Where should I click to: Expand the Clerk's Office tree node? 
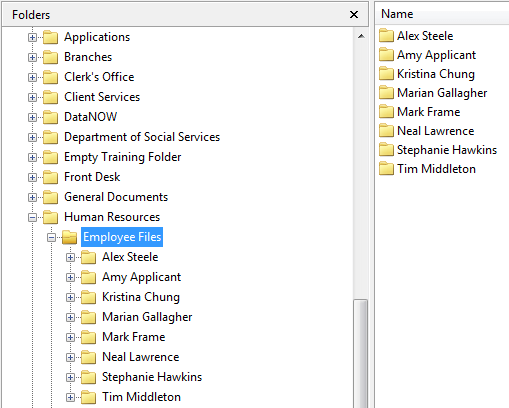pos(32,77)
